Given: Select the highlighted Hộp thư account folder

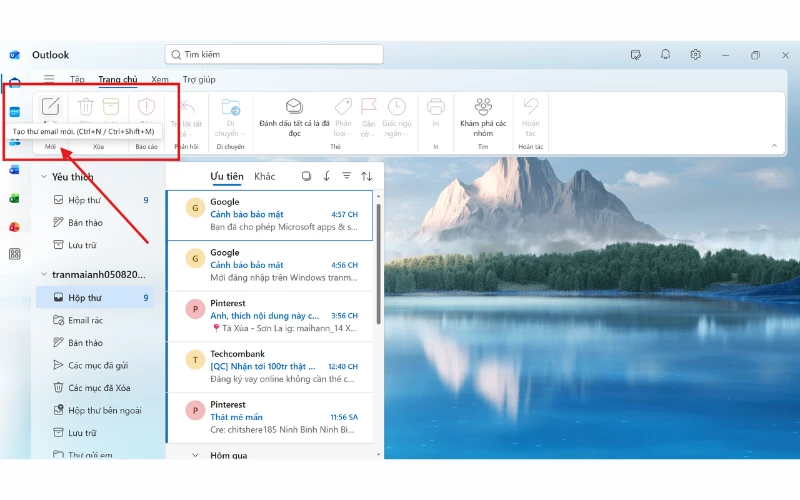Looking at the screenshot, I should click(x=95, y=297).
